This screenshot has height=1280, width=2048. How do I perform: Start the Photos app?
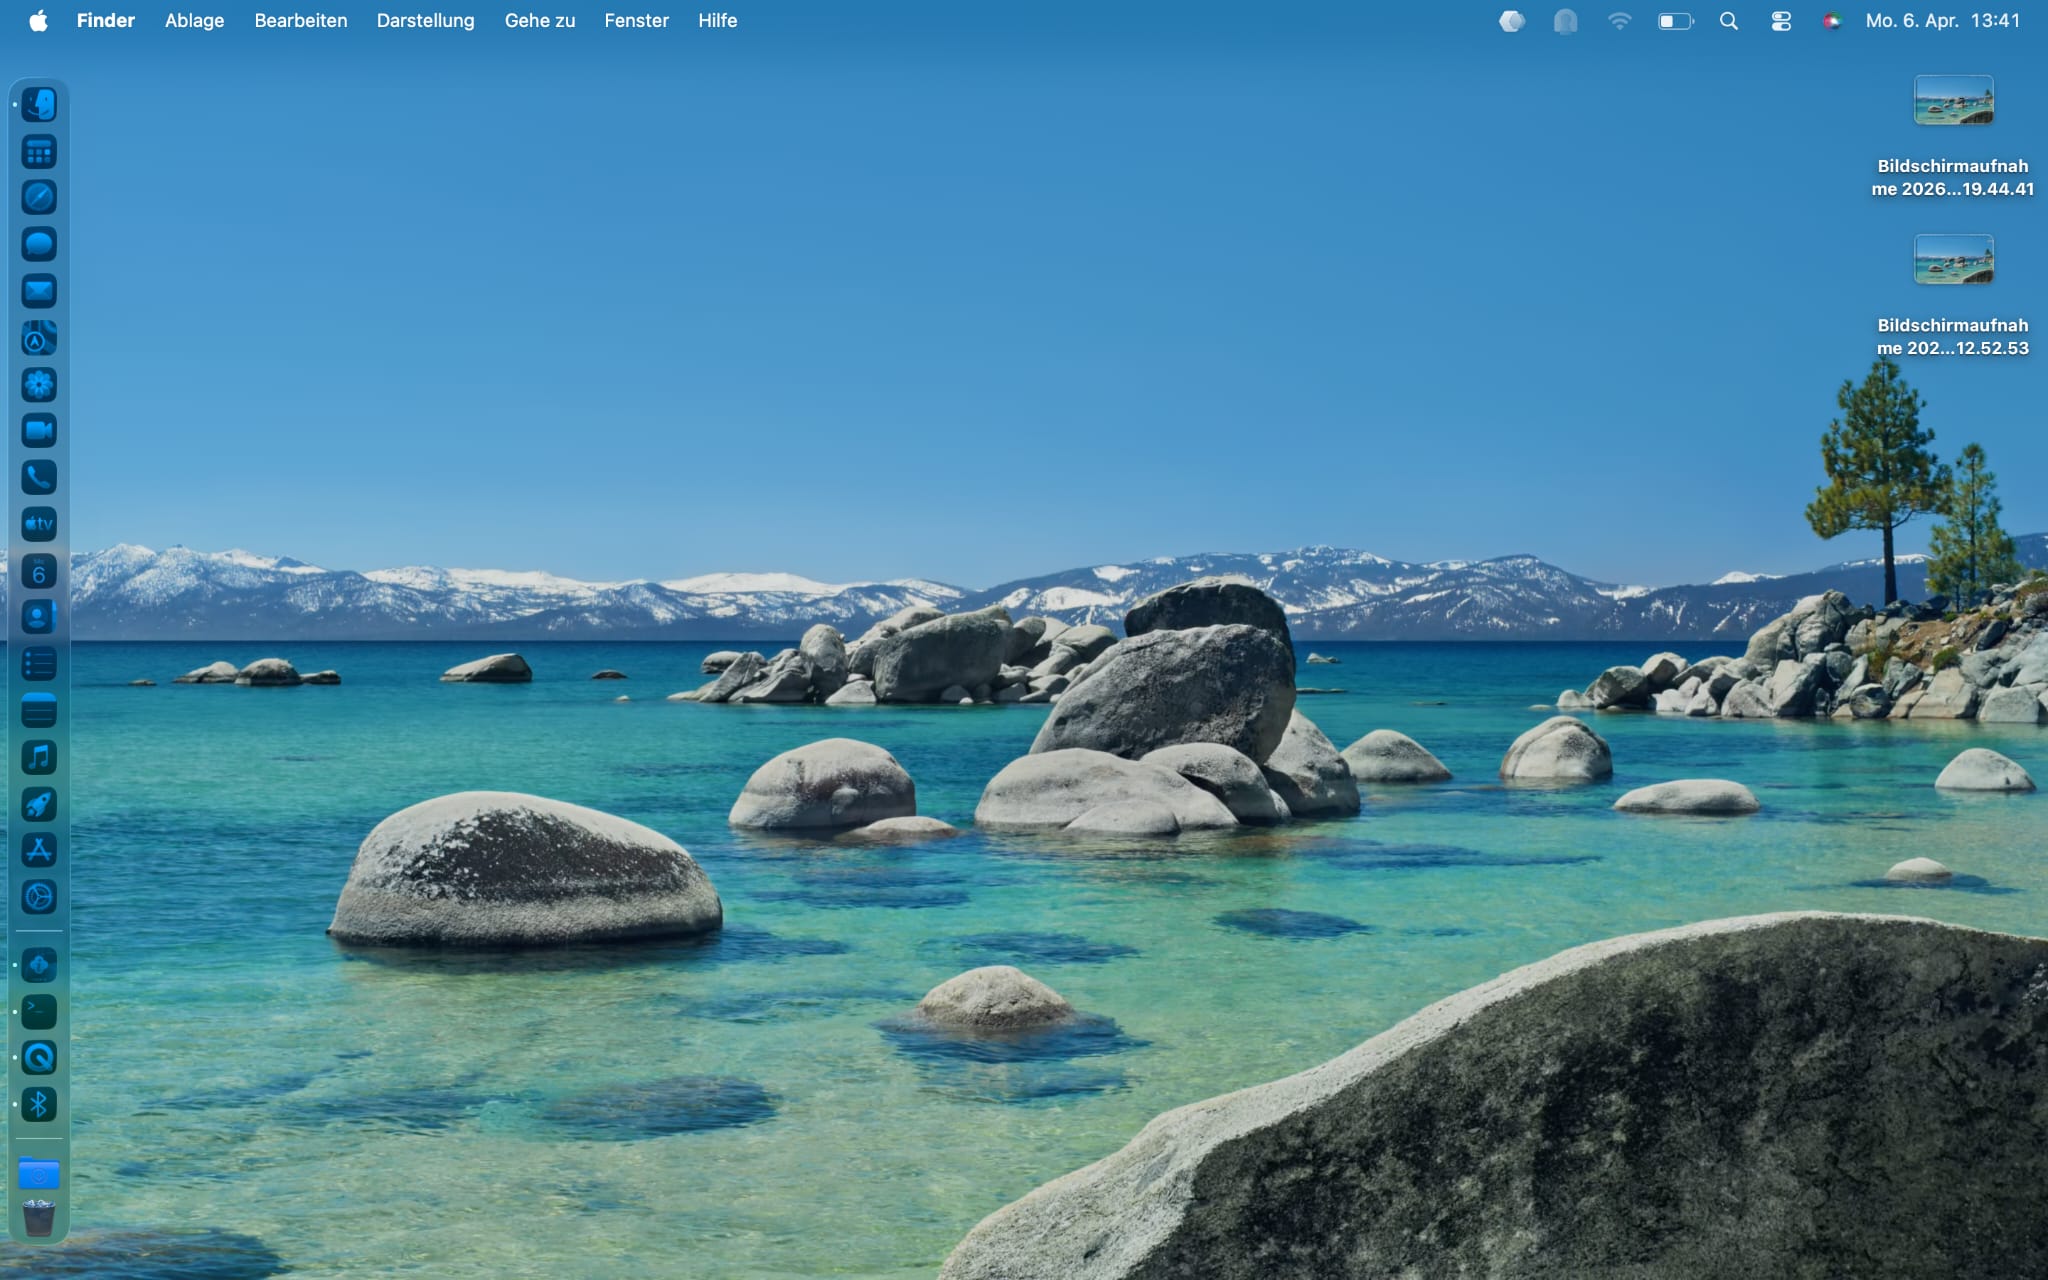[38, 385]
